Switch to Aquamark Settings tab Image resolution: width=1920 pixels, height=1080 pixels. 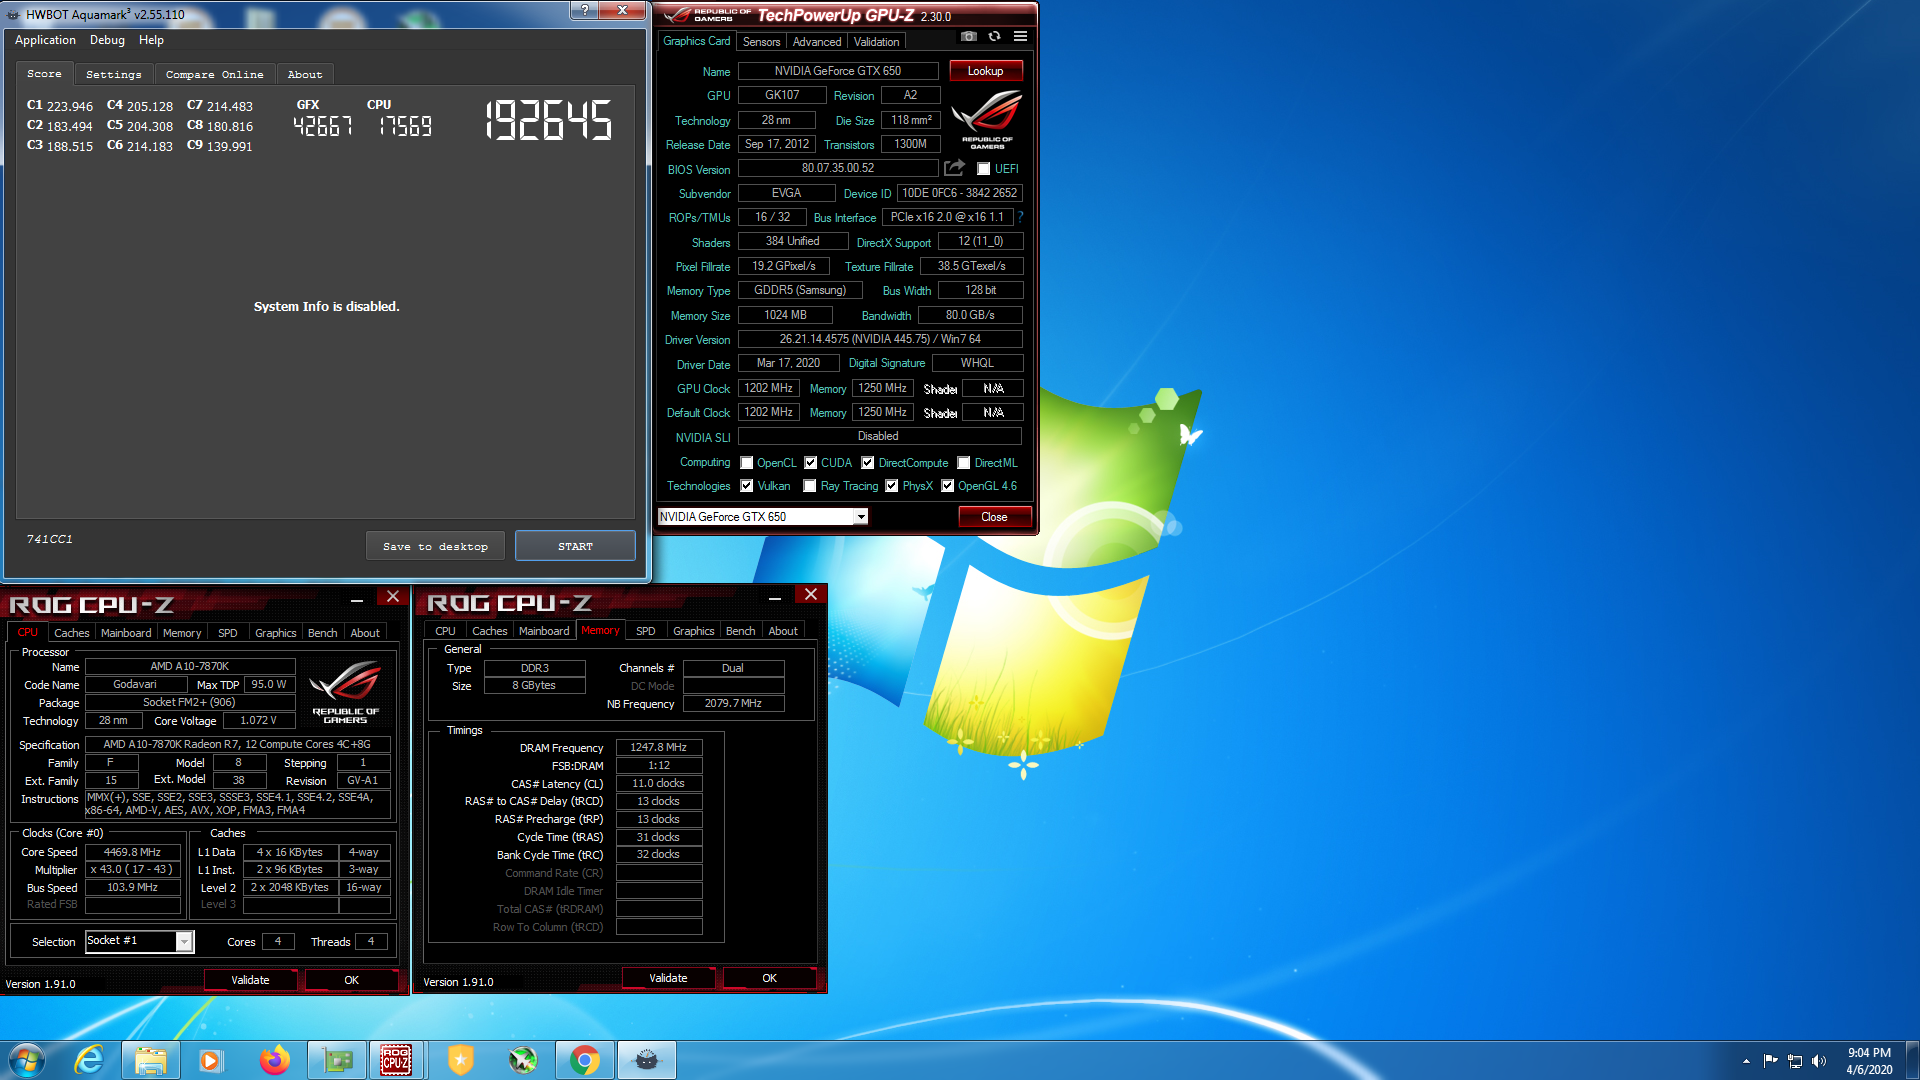(113, 75)
